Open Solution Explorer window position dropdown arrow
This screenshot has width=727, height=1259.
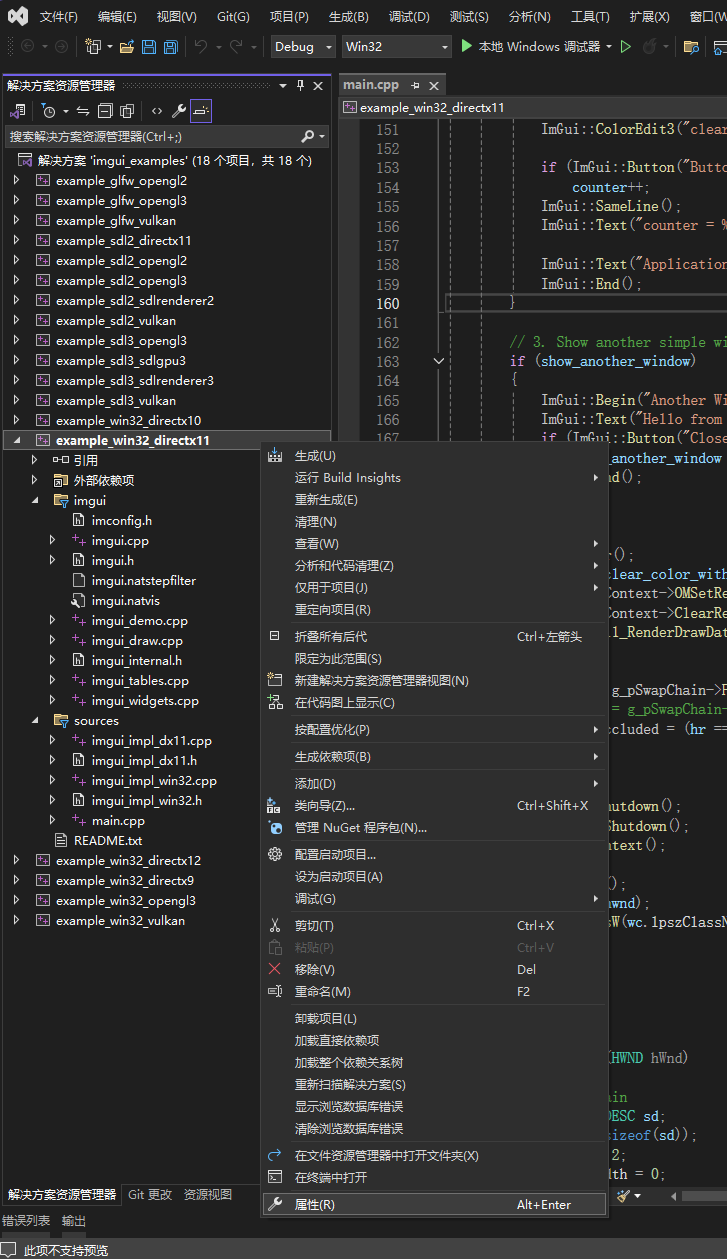tap(283, 86)
